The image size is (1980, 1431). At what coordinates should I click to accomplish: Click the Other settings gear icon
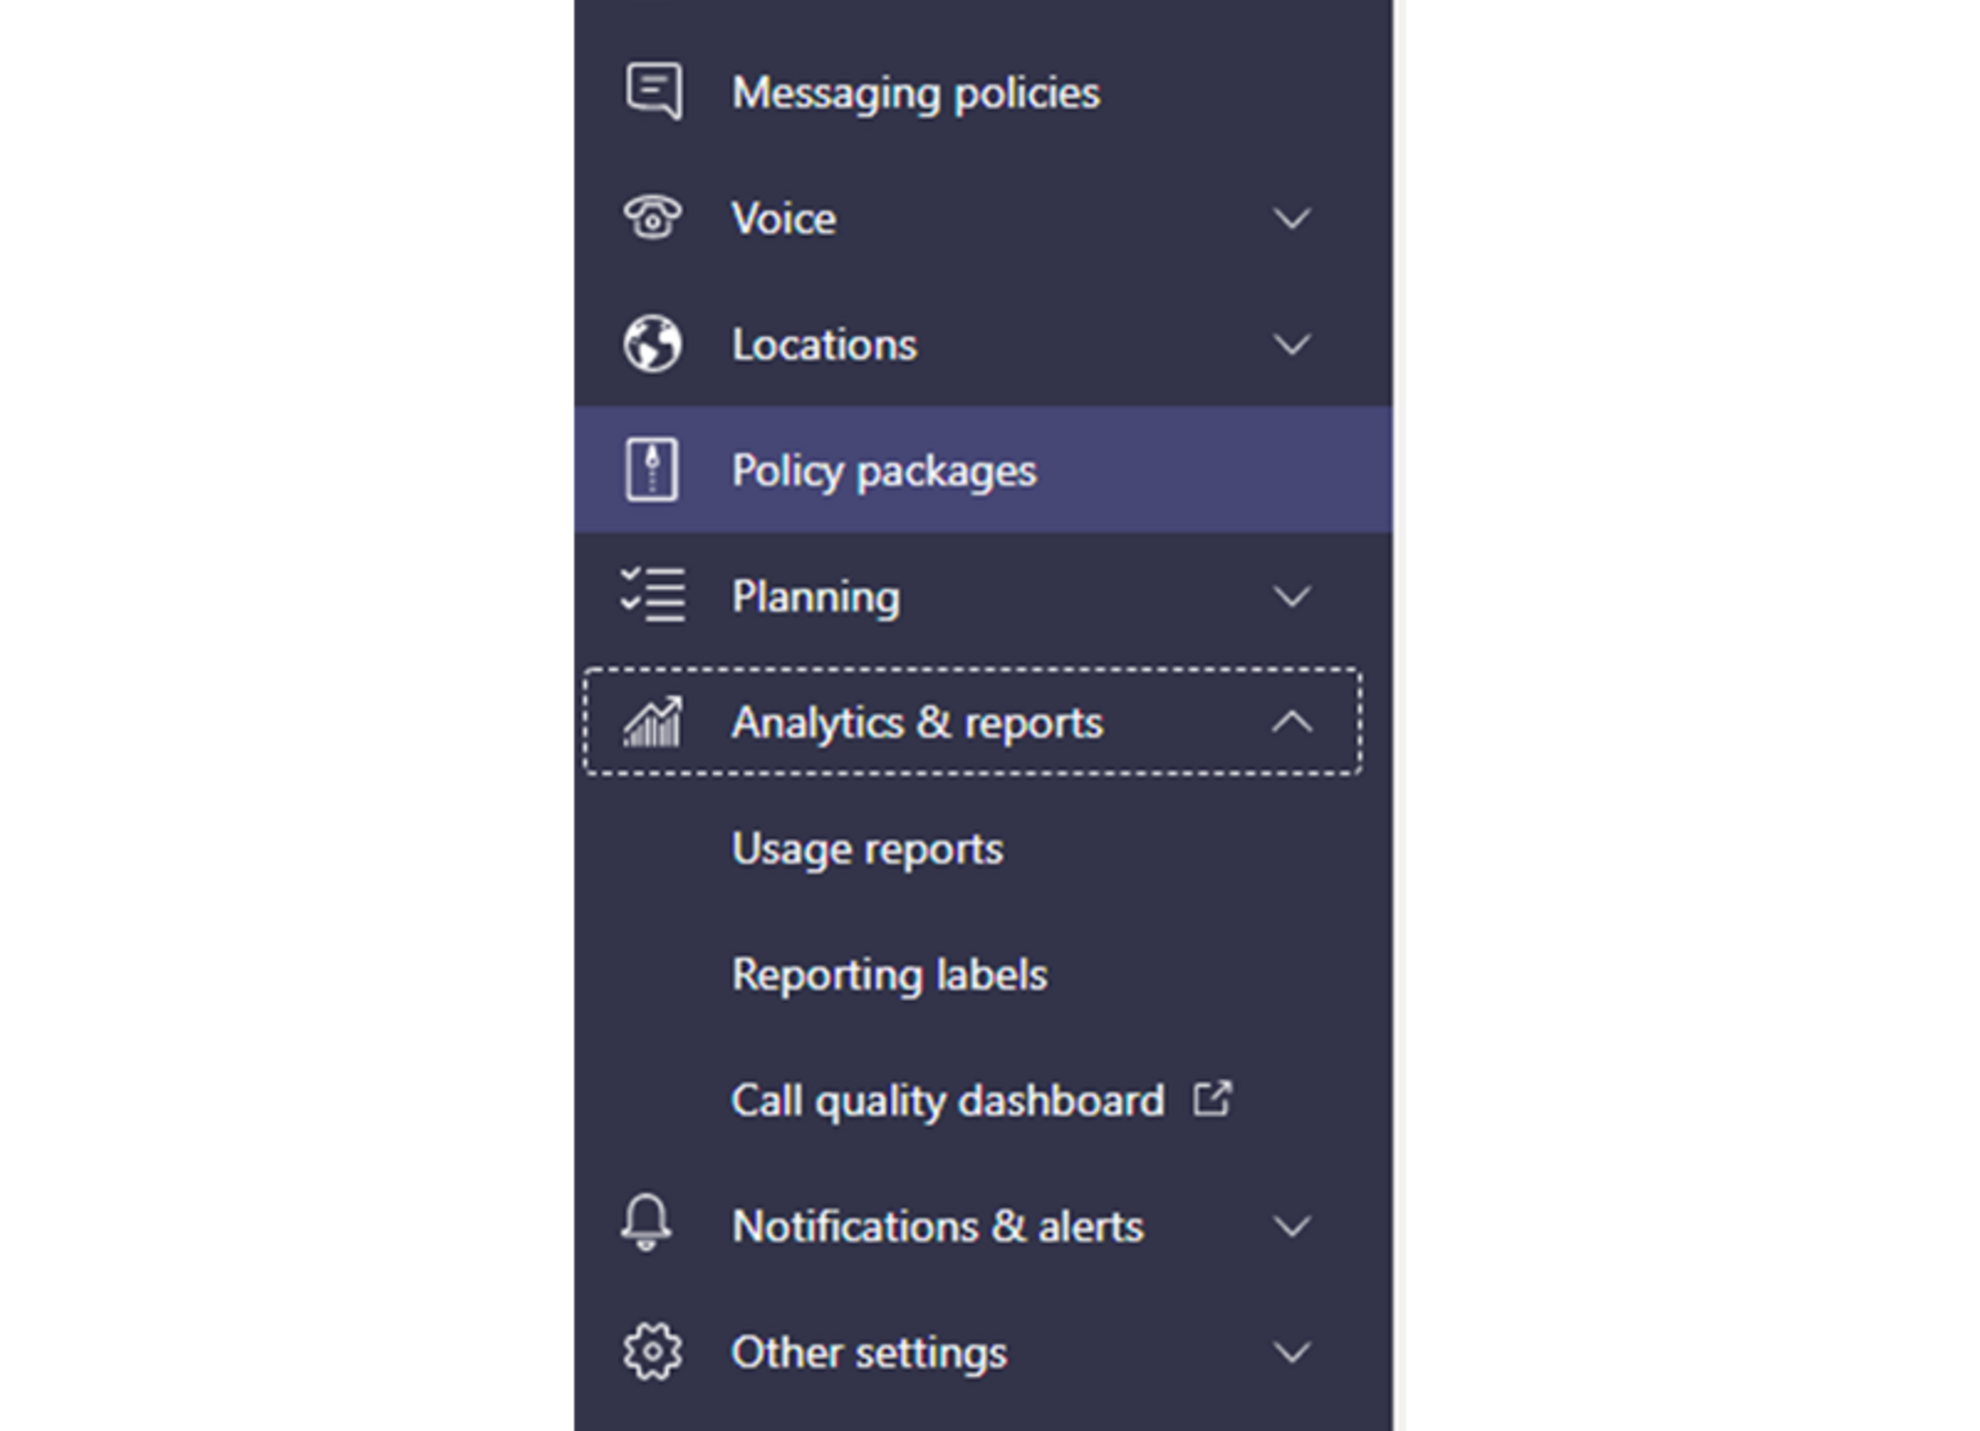pyautogui.click(x=652, y=1352)
